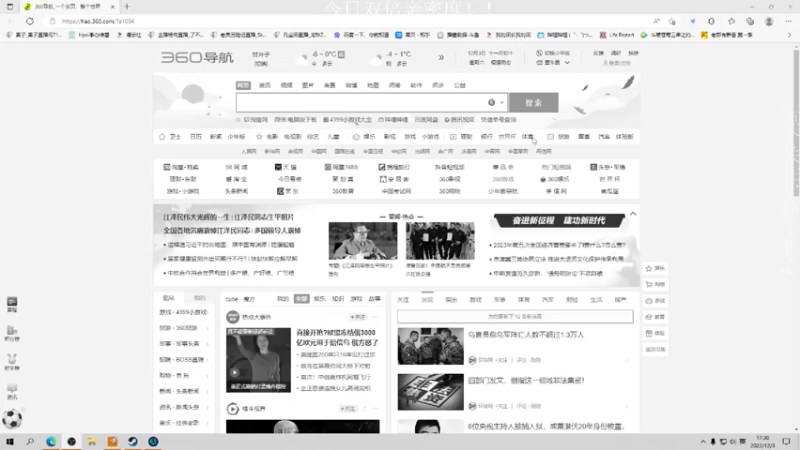Click the browser address bar URL
This screenshot has width=800, height=450.
tap(98, 21)
